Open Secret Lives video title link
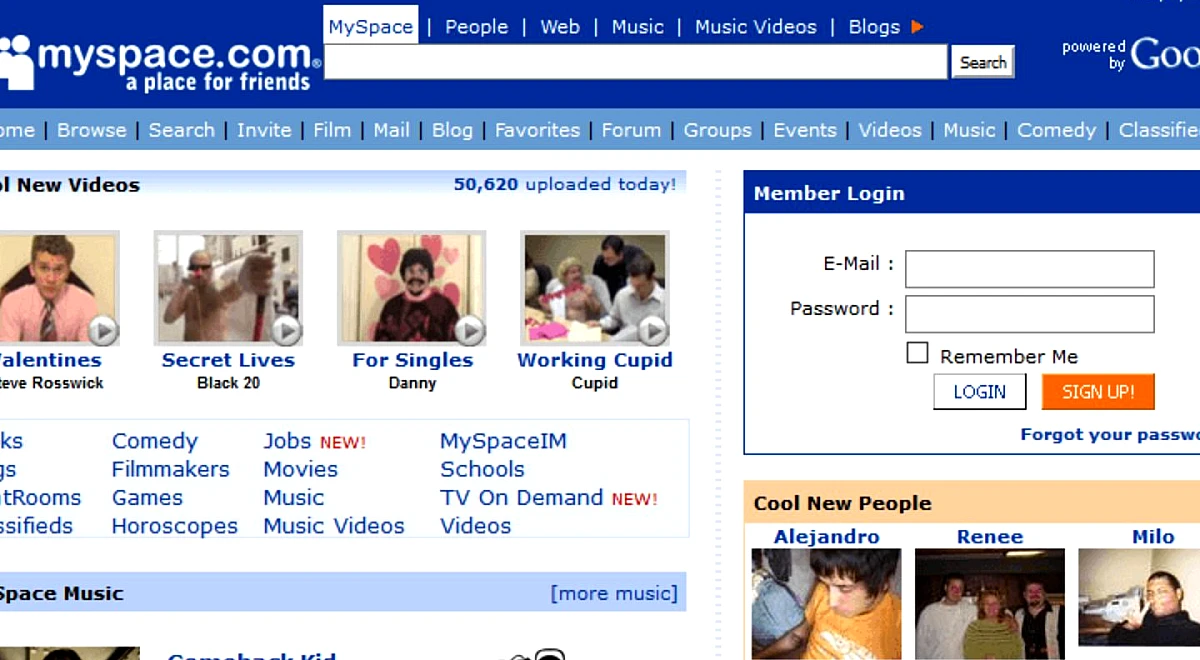Screen dimensions: 1200x660 tap(228, 360)
